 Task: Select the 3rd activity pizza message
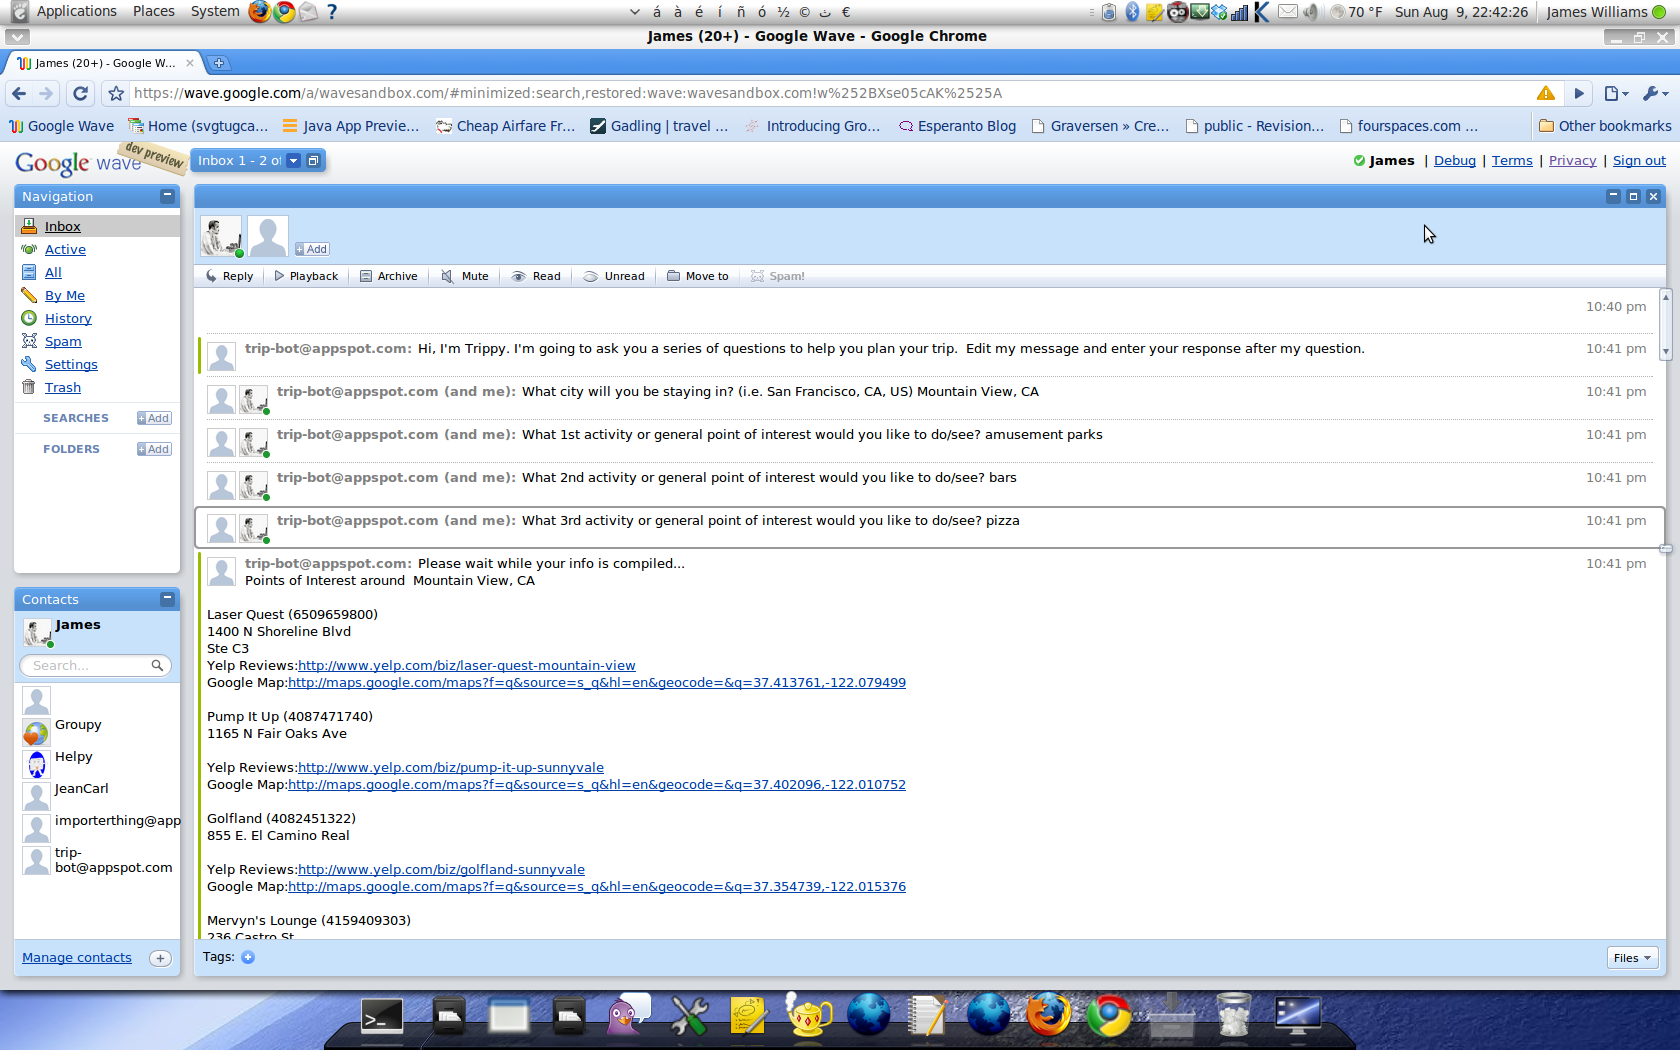pyautogui.click(x=931, y=528)
